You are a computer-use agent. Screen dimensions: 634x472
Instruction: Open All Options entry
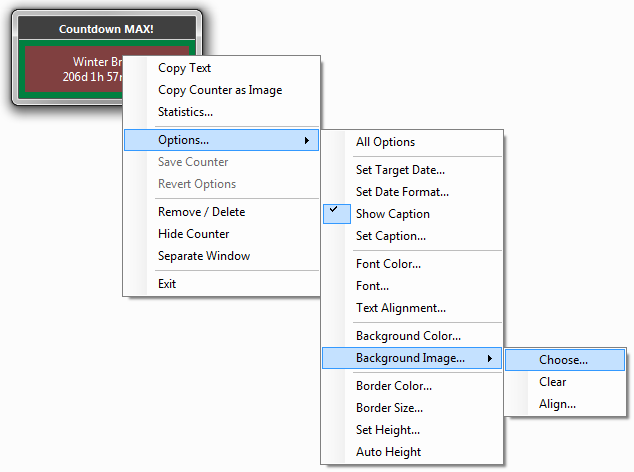click(x=385, y=142)
